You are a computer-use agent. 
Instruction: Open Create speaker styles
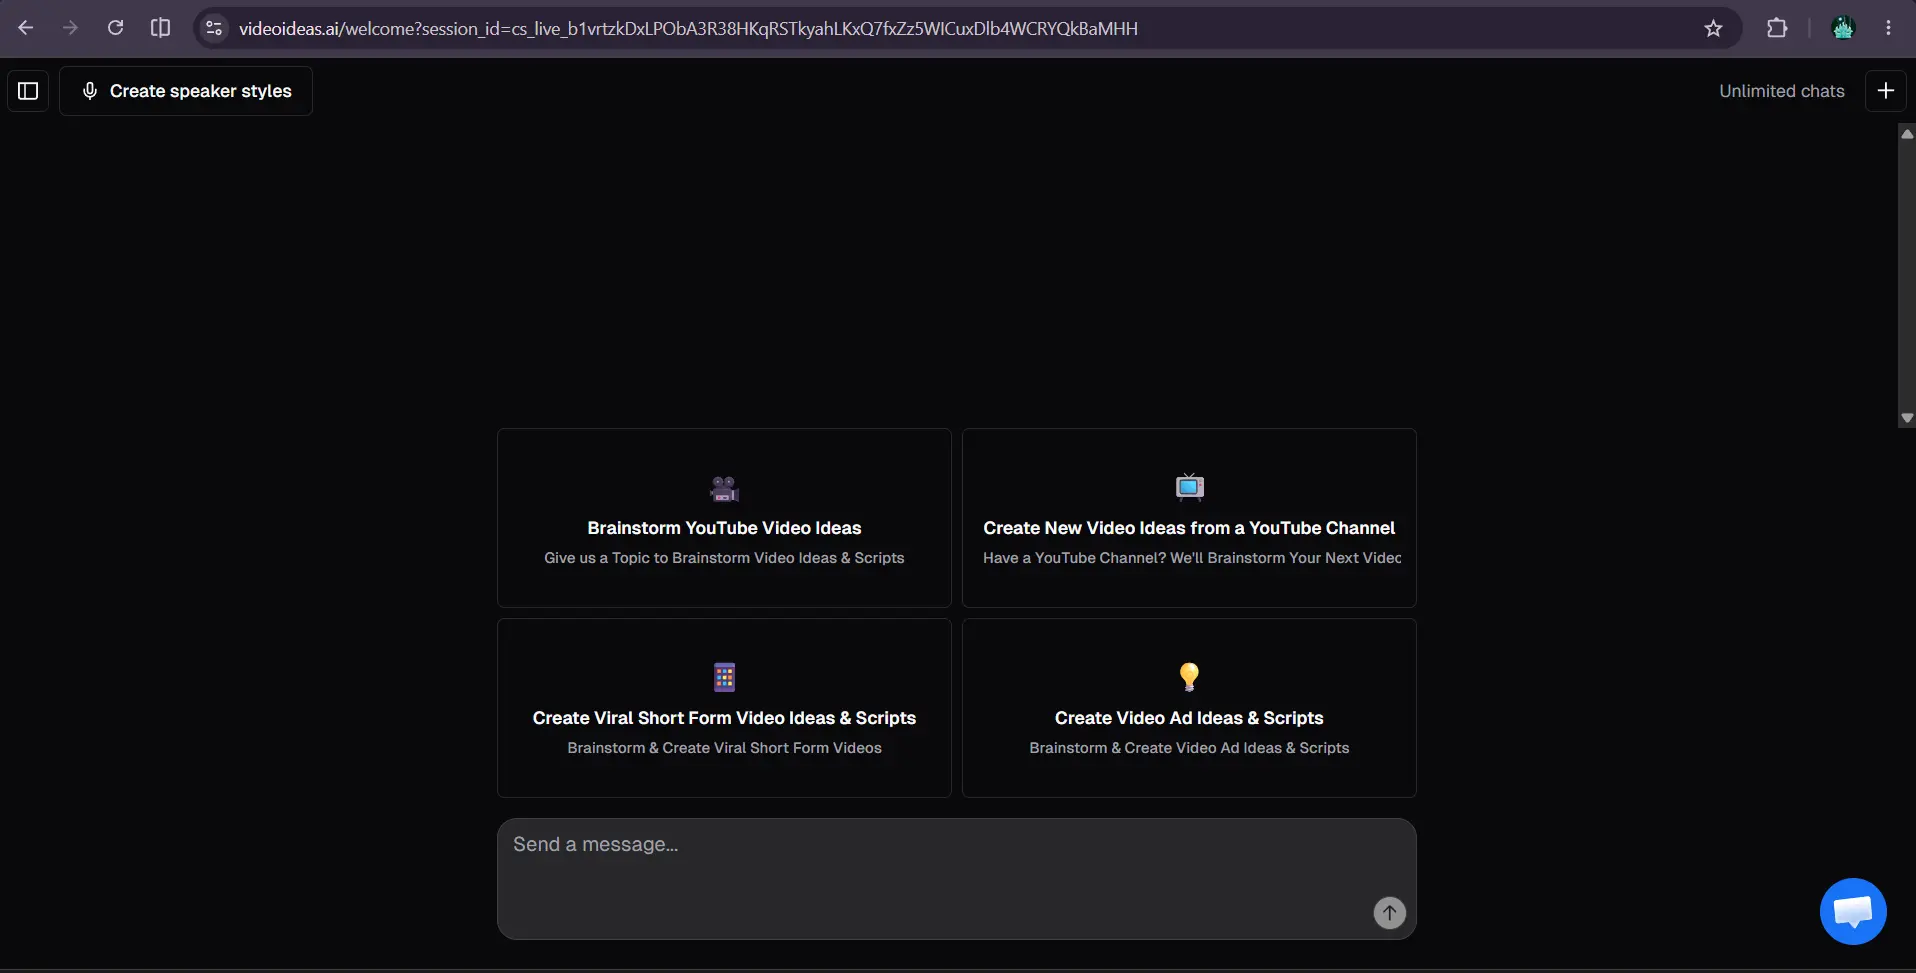point(186,91)
